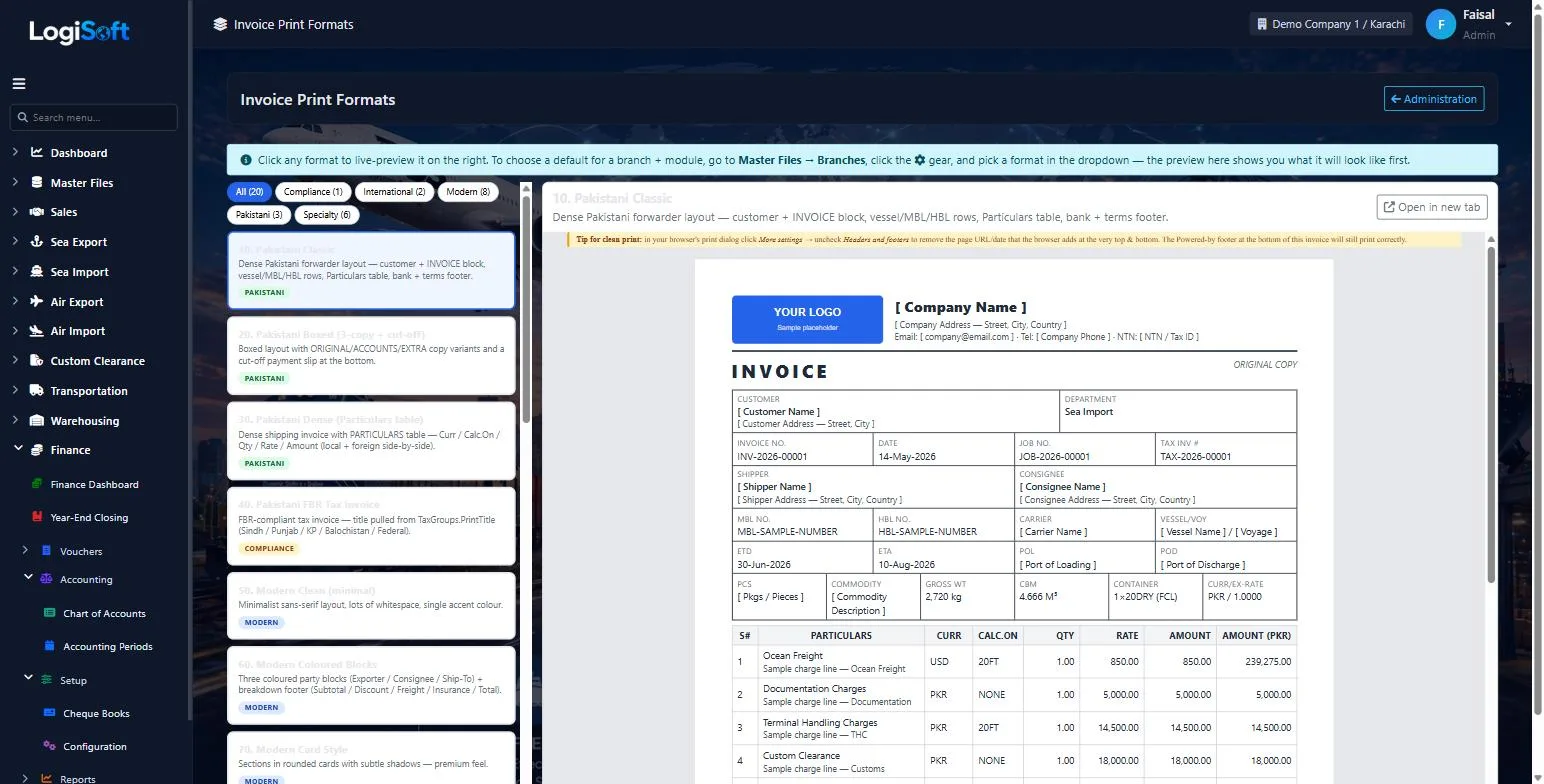This screenshot has width=1544, height=784.
Task: Click the Open in new tab button
Action: click(1432, 207)
